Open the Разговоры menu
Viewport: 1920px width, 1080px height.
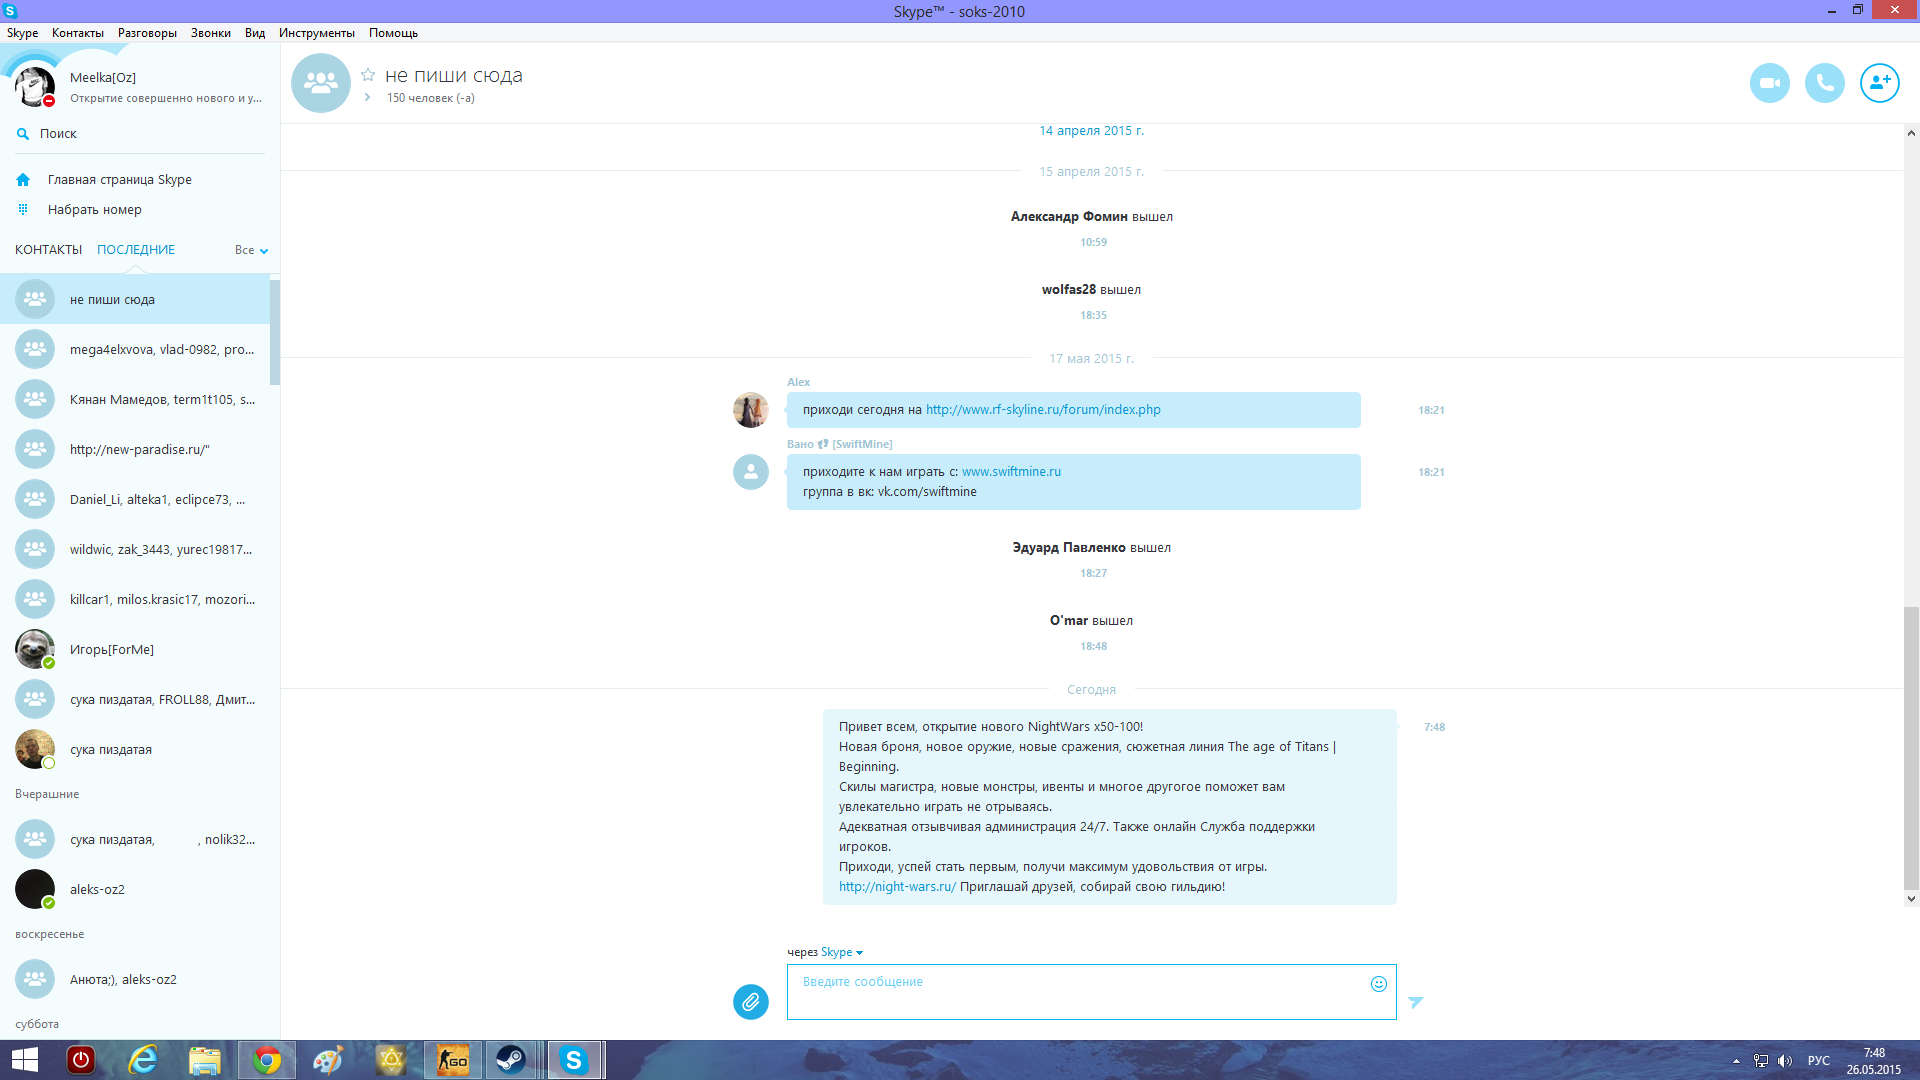pyautogui.click(x=147, y=33)
